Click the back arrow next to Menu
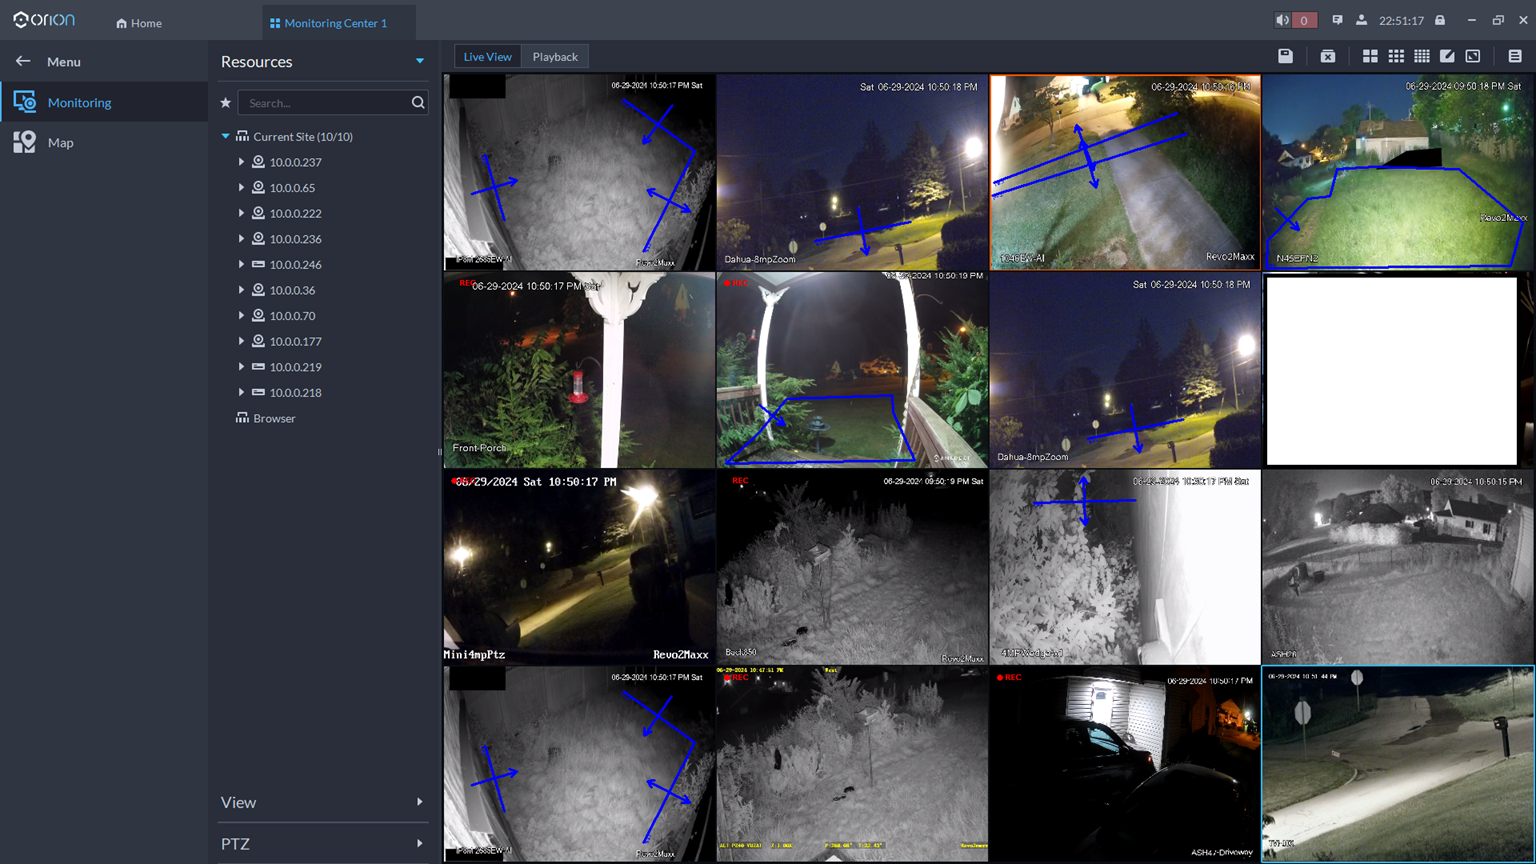 coord(23,62)
